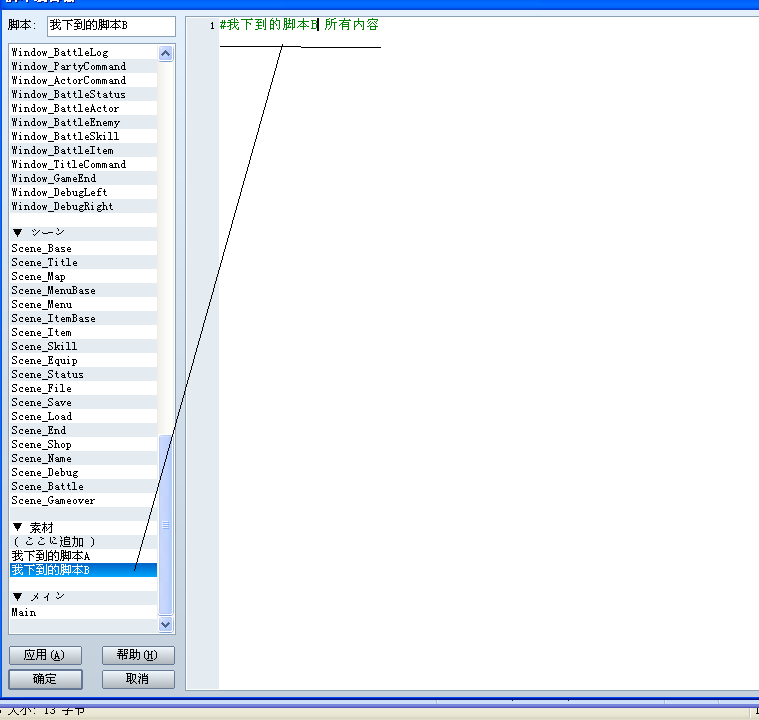Open the Scene_Status script
Screen dimensions: 759x720
coord(83,375)
